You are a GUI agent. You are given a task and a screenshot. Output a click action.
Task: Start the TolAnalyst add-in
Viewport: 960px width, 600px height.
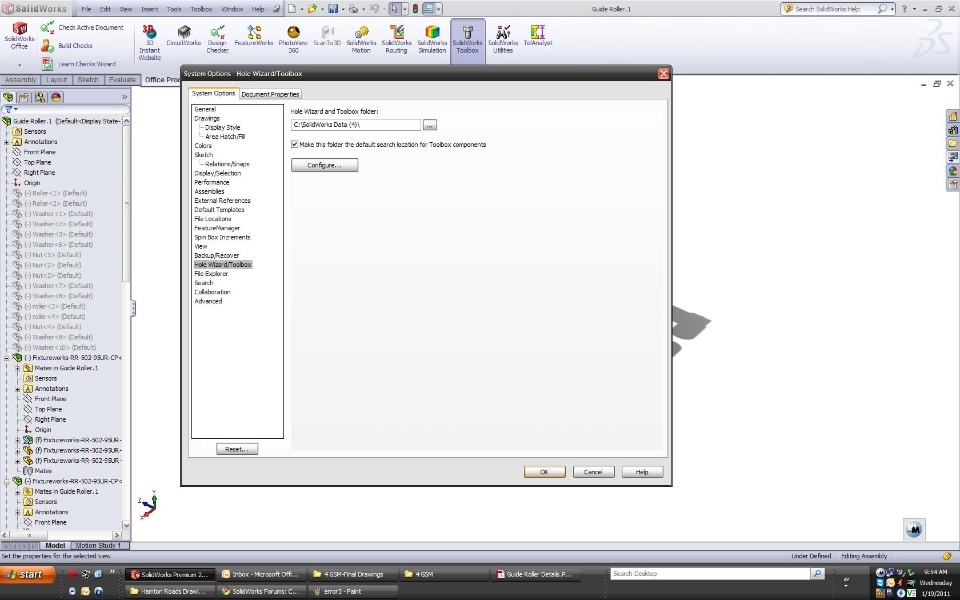click(538, 36)
